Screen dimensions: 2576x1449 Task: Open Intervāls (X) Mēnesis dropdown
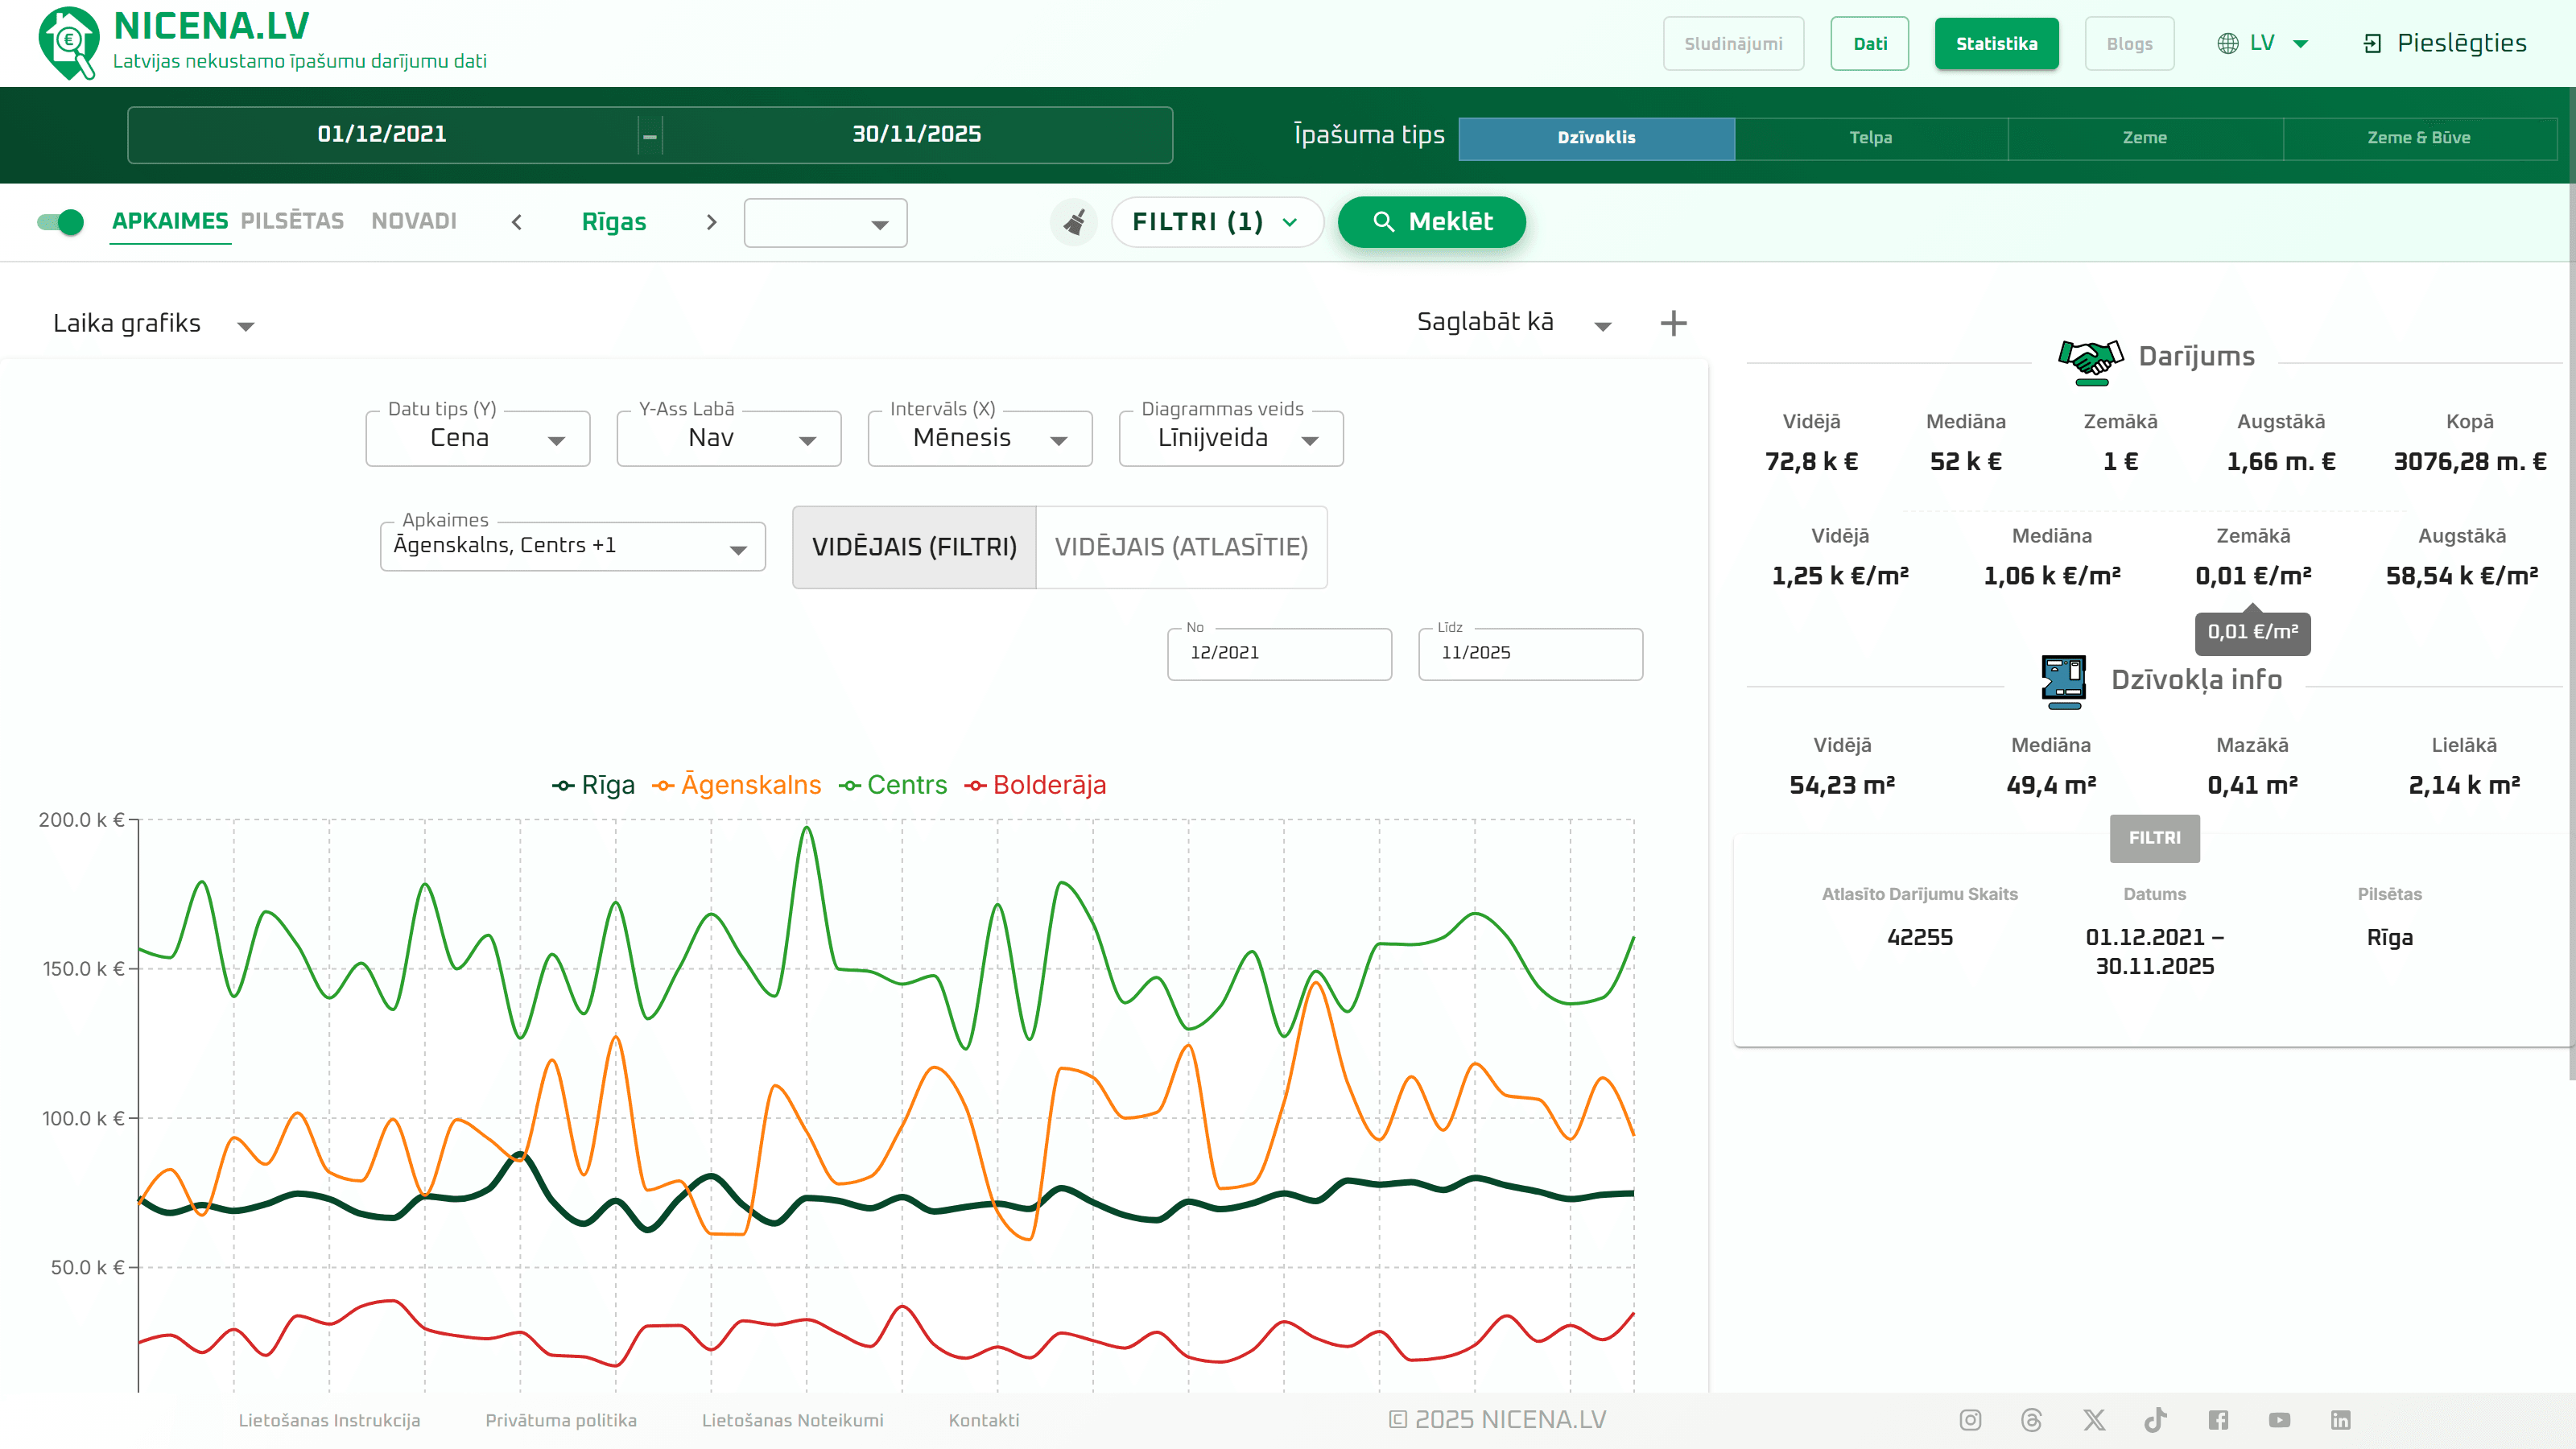point(980,438)
